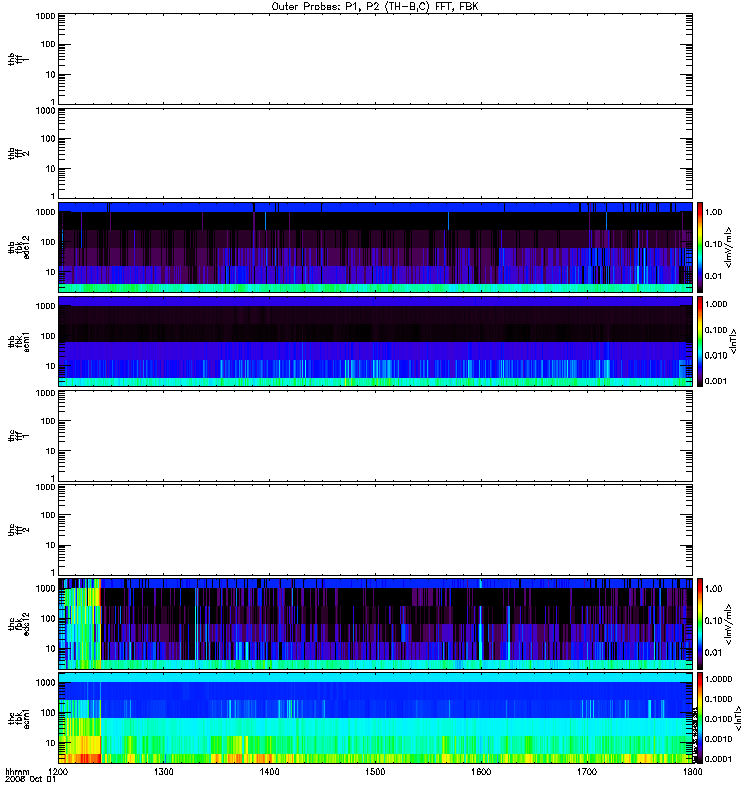Click the "thc fft 2" y-axis label
Image resolution: width=750 pixels, height=800 pixels.
pos(19,530)
